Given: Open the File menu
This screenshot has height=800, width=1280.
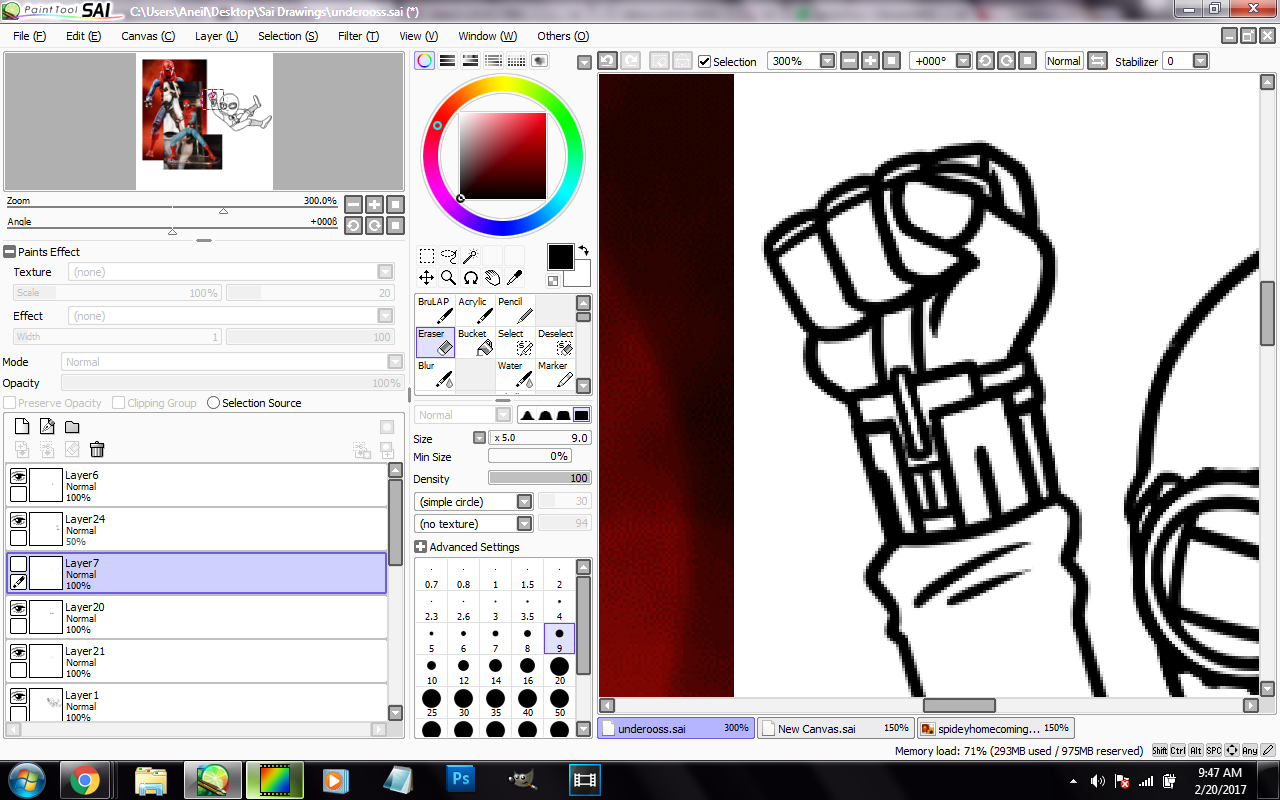Looking at the screenshot, I should (x=30, y=36).
